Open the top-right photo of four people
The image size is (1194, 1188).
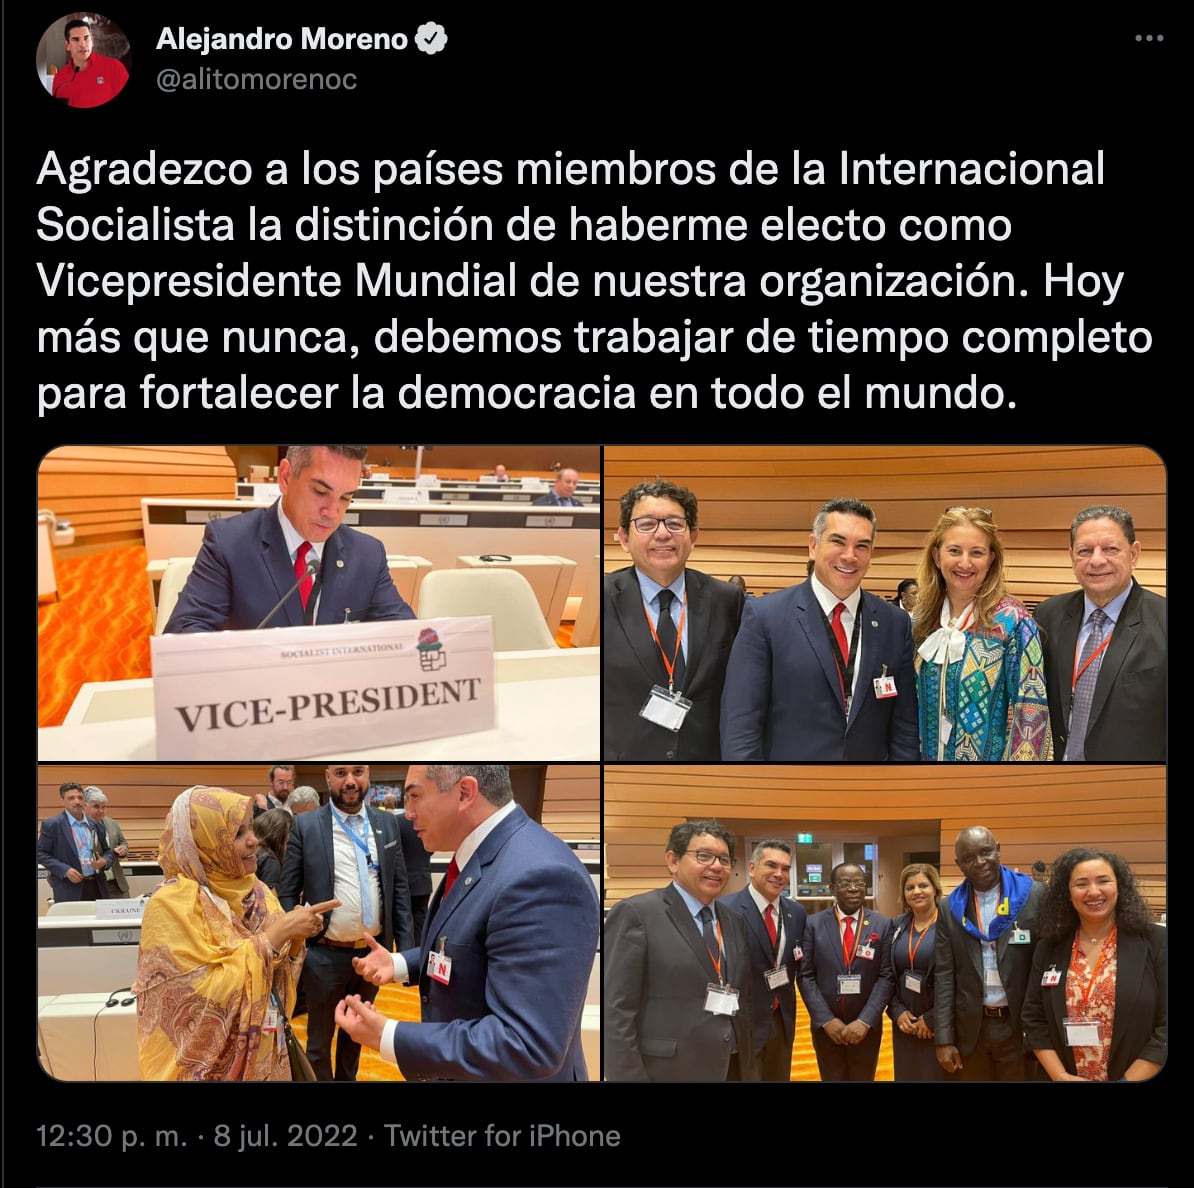(885, 603)
